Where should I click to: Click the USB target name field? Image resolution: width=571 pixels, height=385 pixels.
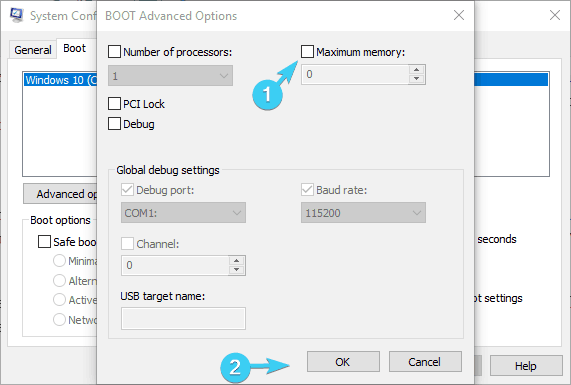tap(183, 318)
